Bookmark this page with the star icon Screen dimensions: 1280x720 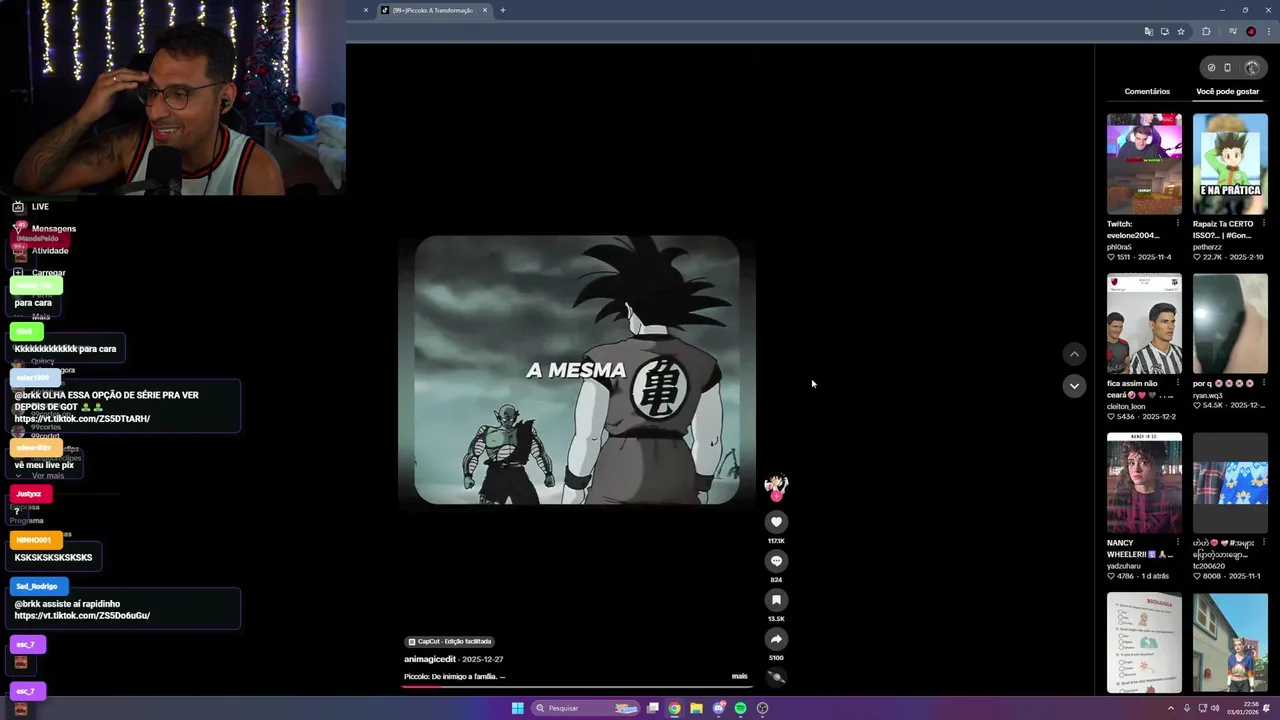click(x=1180, y=32)
